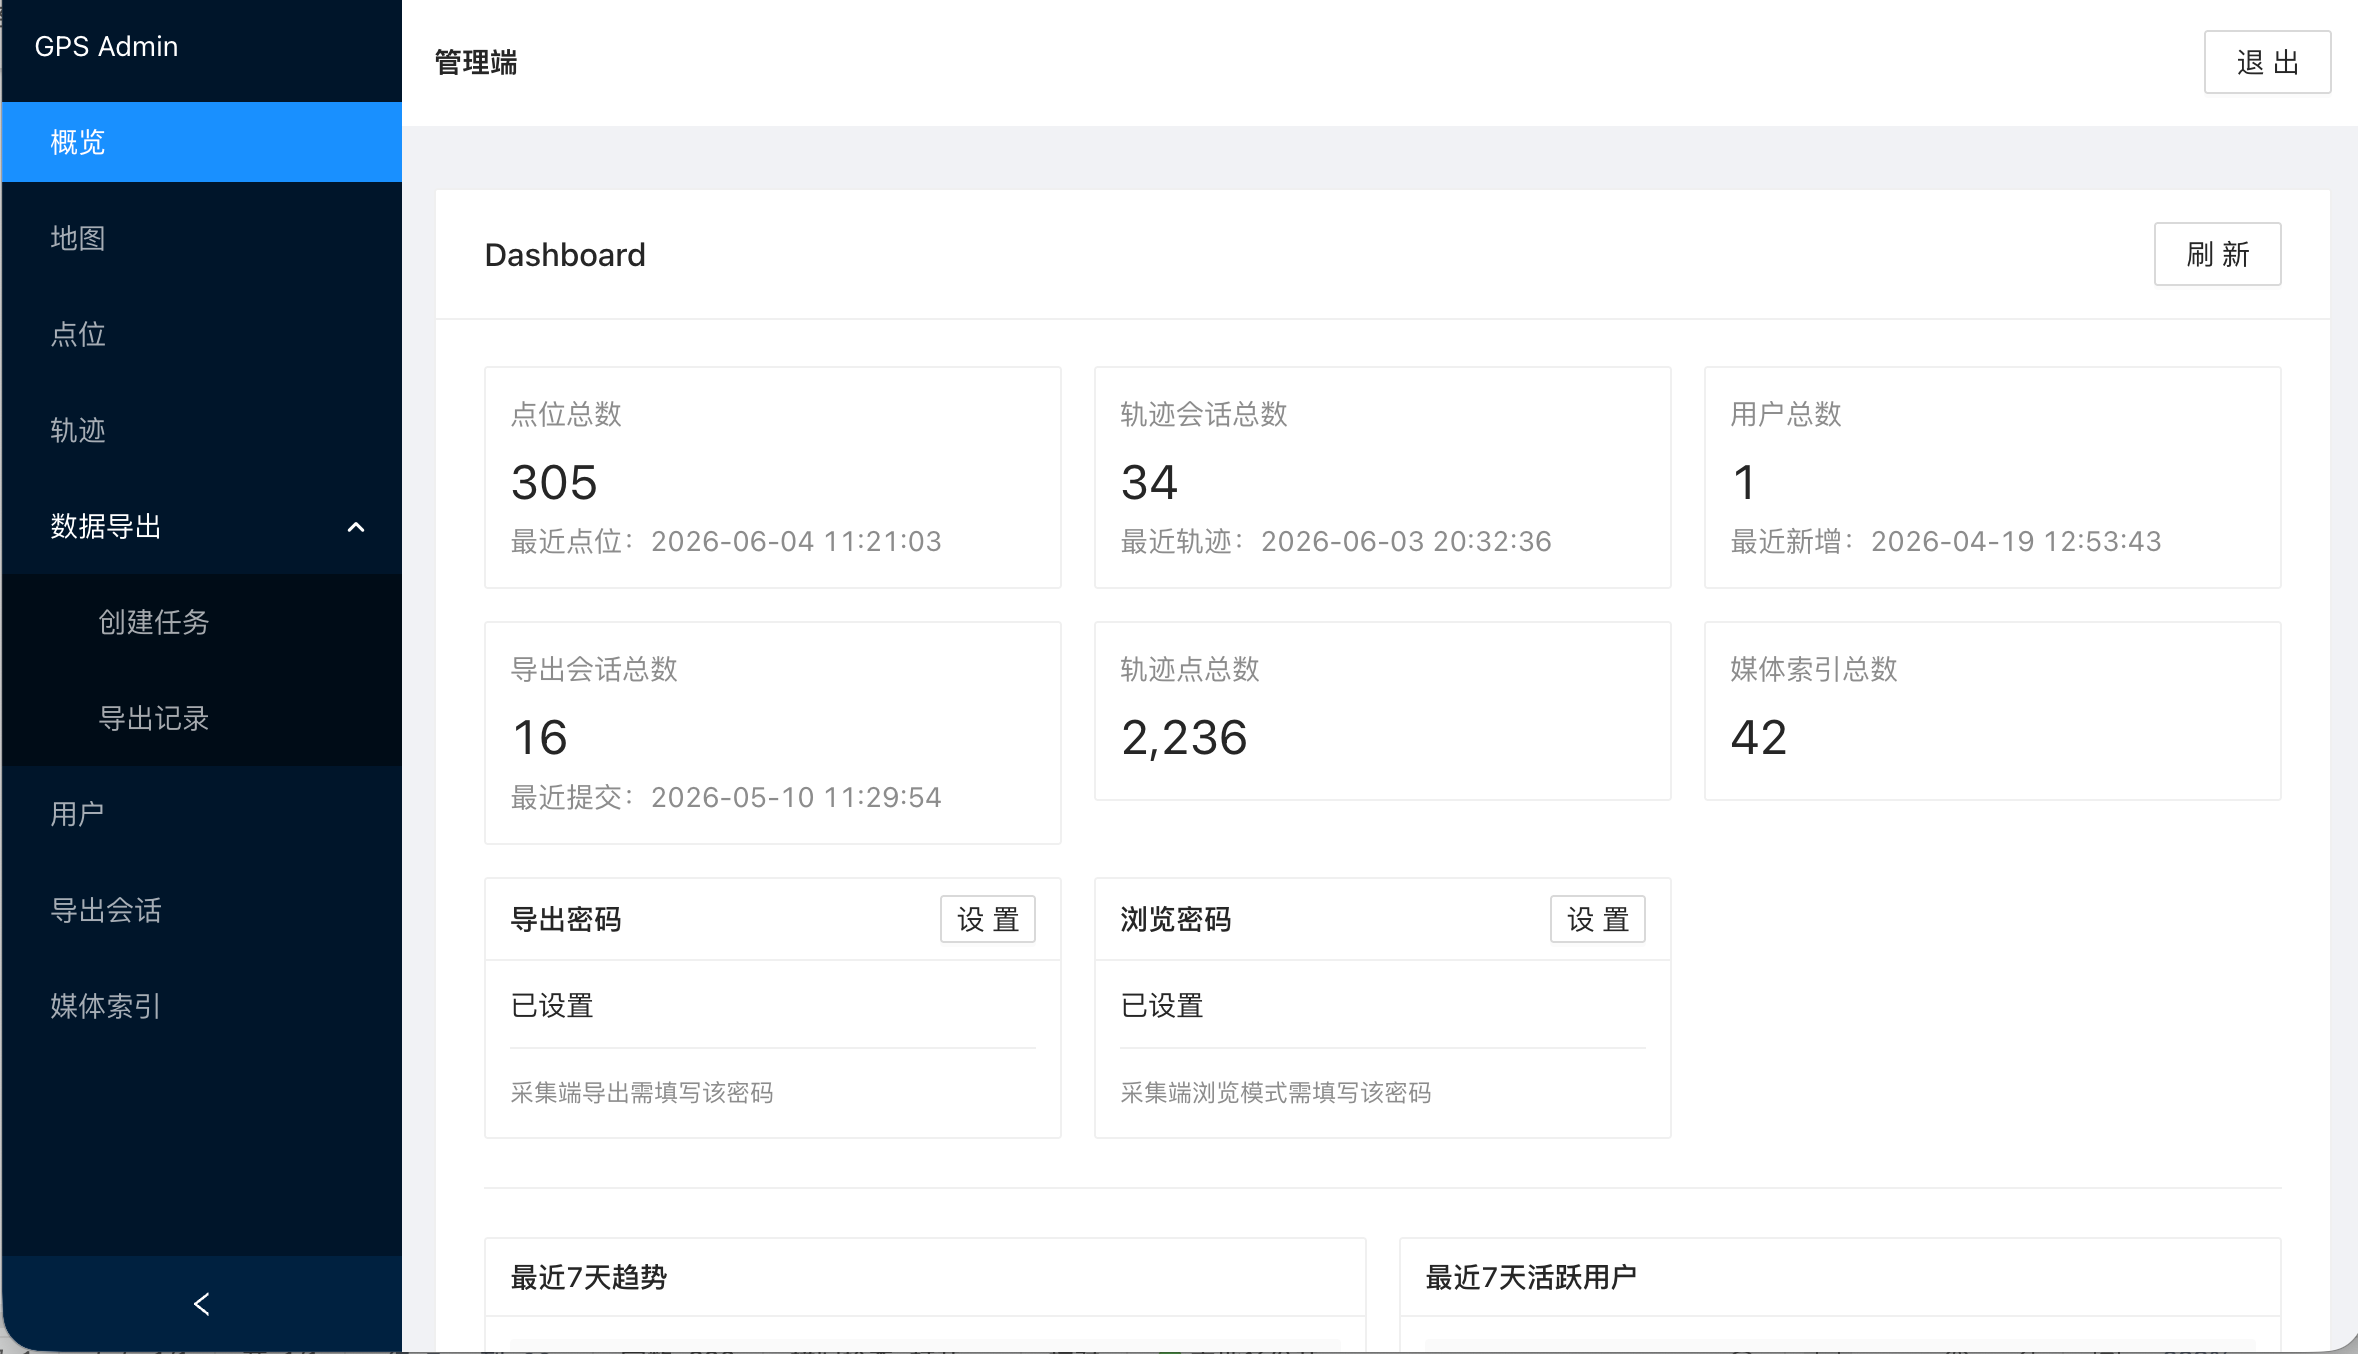2358x1354 pixels.
Task: Open 导出记录 under 数据导出
Action: click(201, 718)
